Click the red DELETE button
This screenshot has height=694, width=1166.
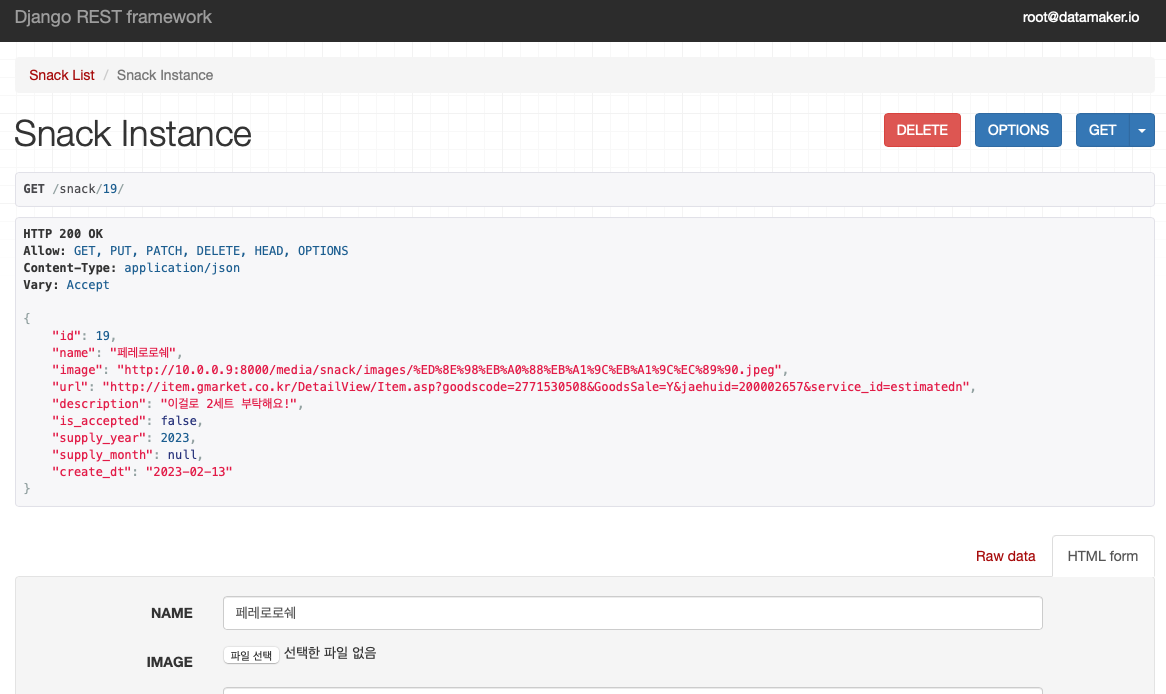(922, 130)
